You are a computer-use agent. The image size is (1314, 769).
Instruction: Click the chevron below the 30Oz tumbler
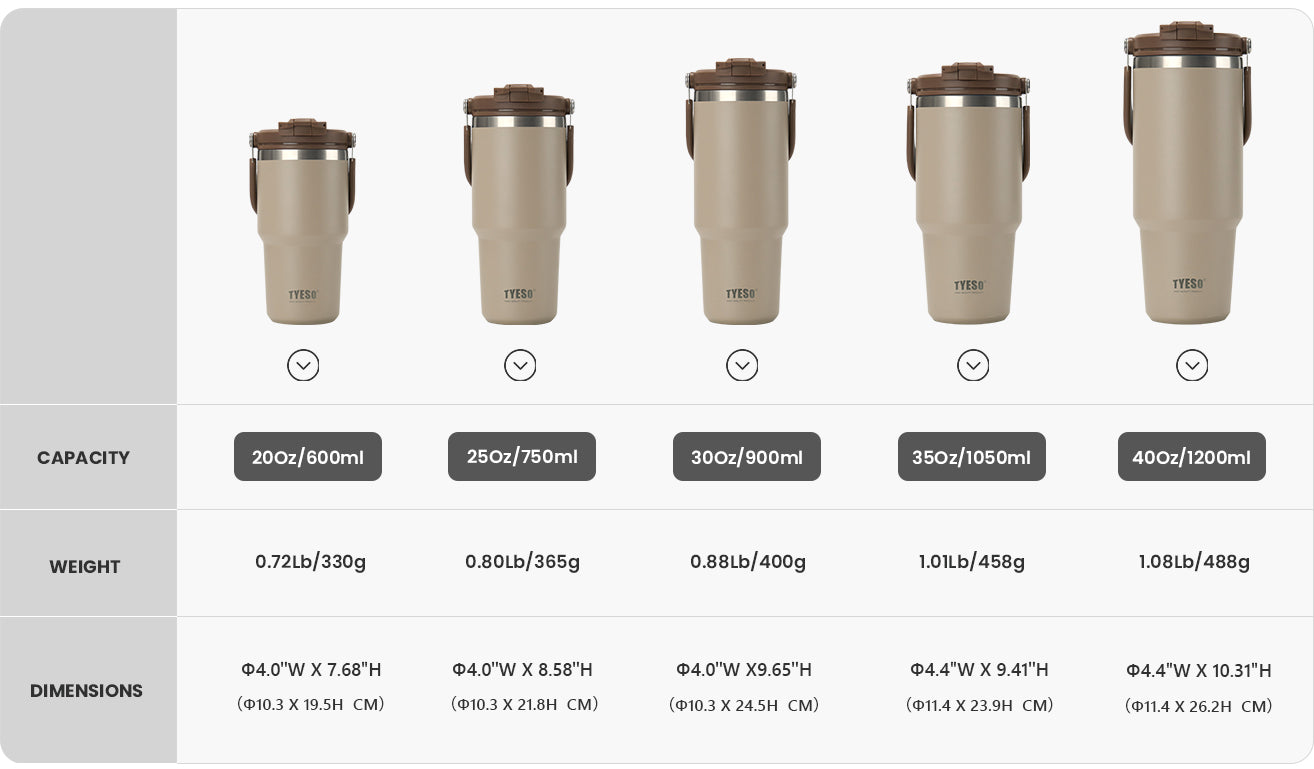click(742, 365)
